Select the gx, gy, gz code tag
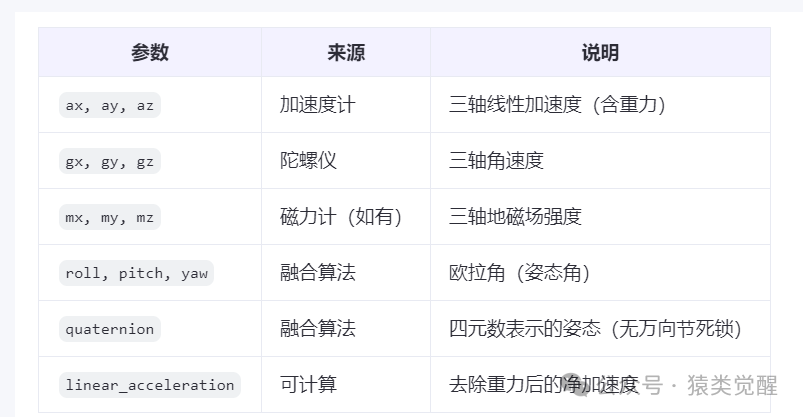Screen dimensions: 803x417 (x=110, y=161)
